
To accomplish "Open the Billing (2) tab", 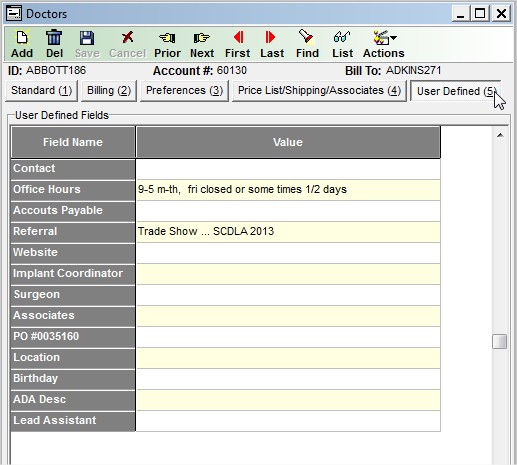I will [x=109, y=91].
